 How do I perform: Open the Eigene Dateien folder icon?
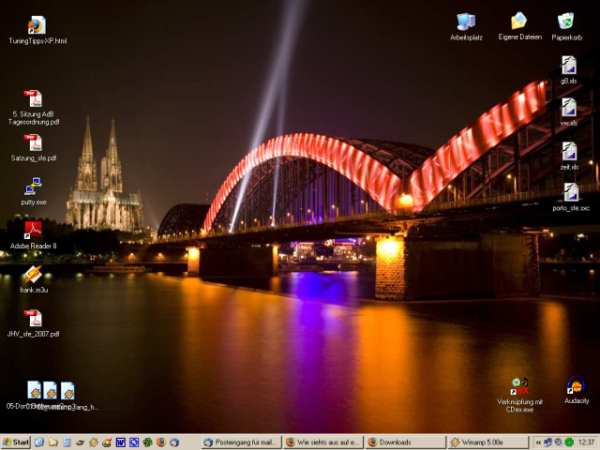pyautogui.click(x=519, y=21)
